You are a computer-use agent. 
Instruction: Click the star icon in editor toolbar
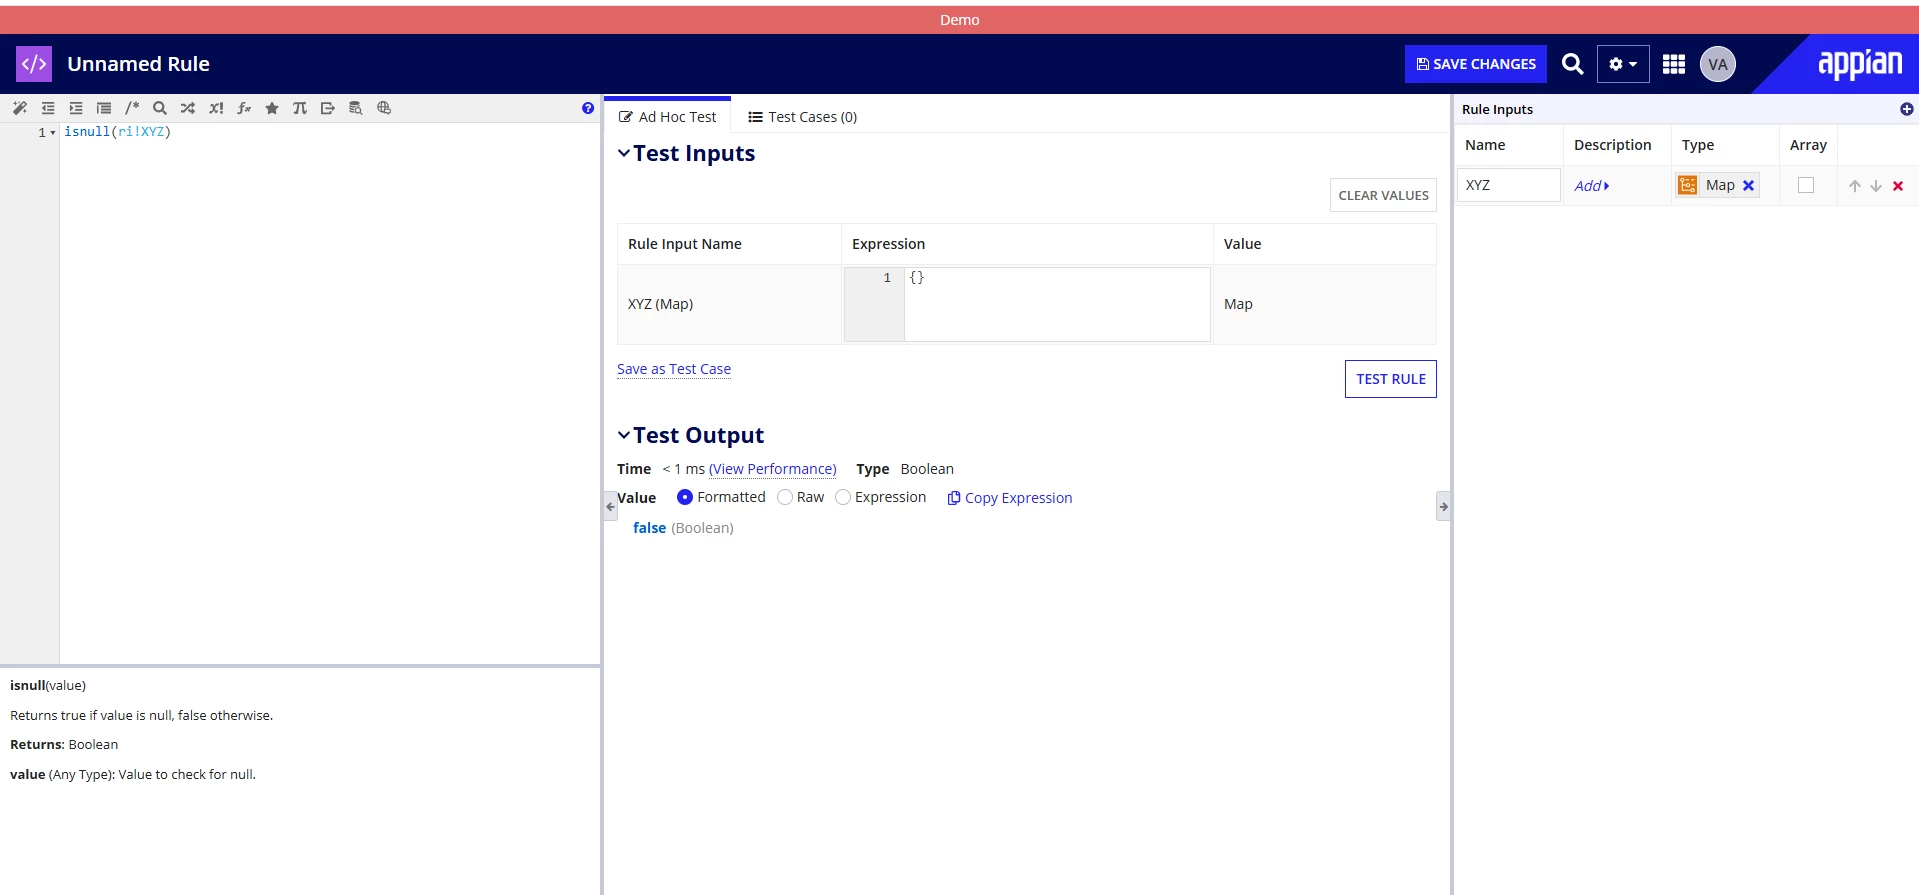[x=271, y=108]
